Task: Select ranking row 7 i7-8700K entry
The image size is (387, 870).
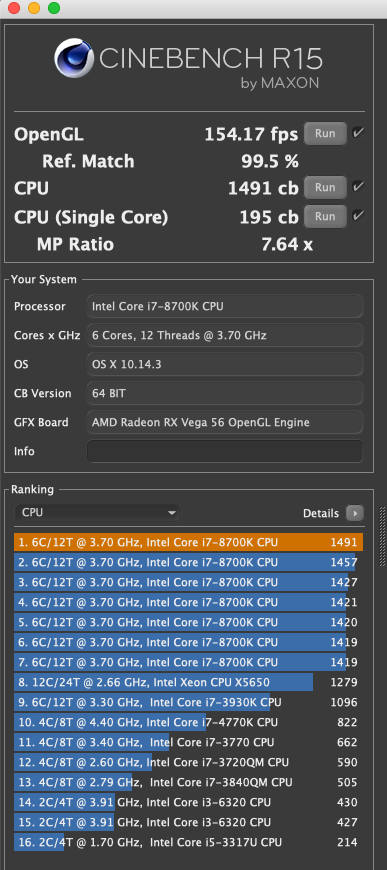Action: pos(188,662)
